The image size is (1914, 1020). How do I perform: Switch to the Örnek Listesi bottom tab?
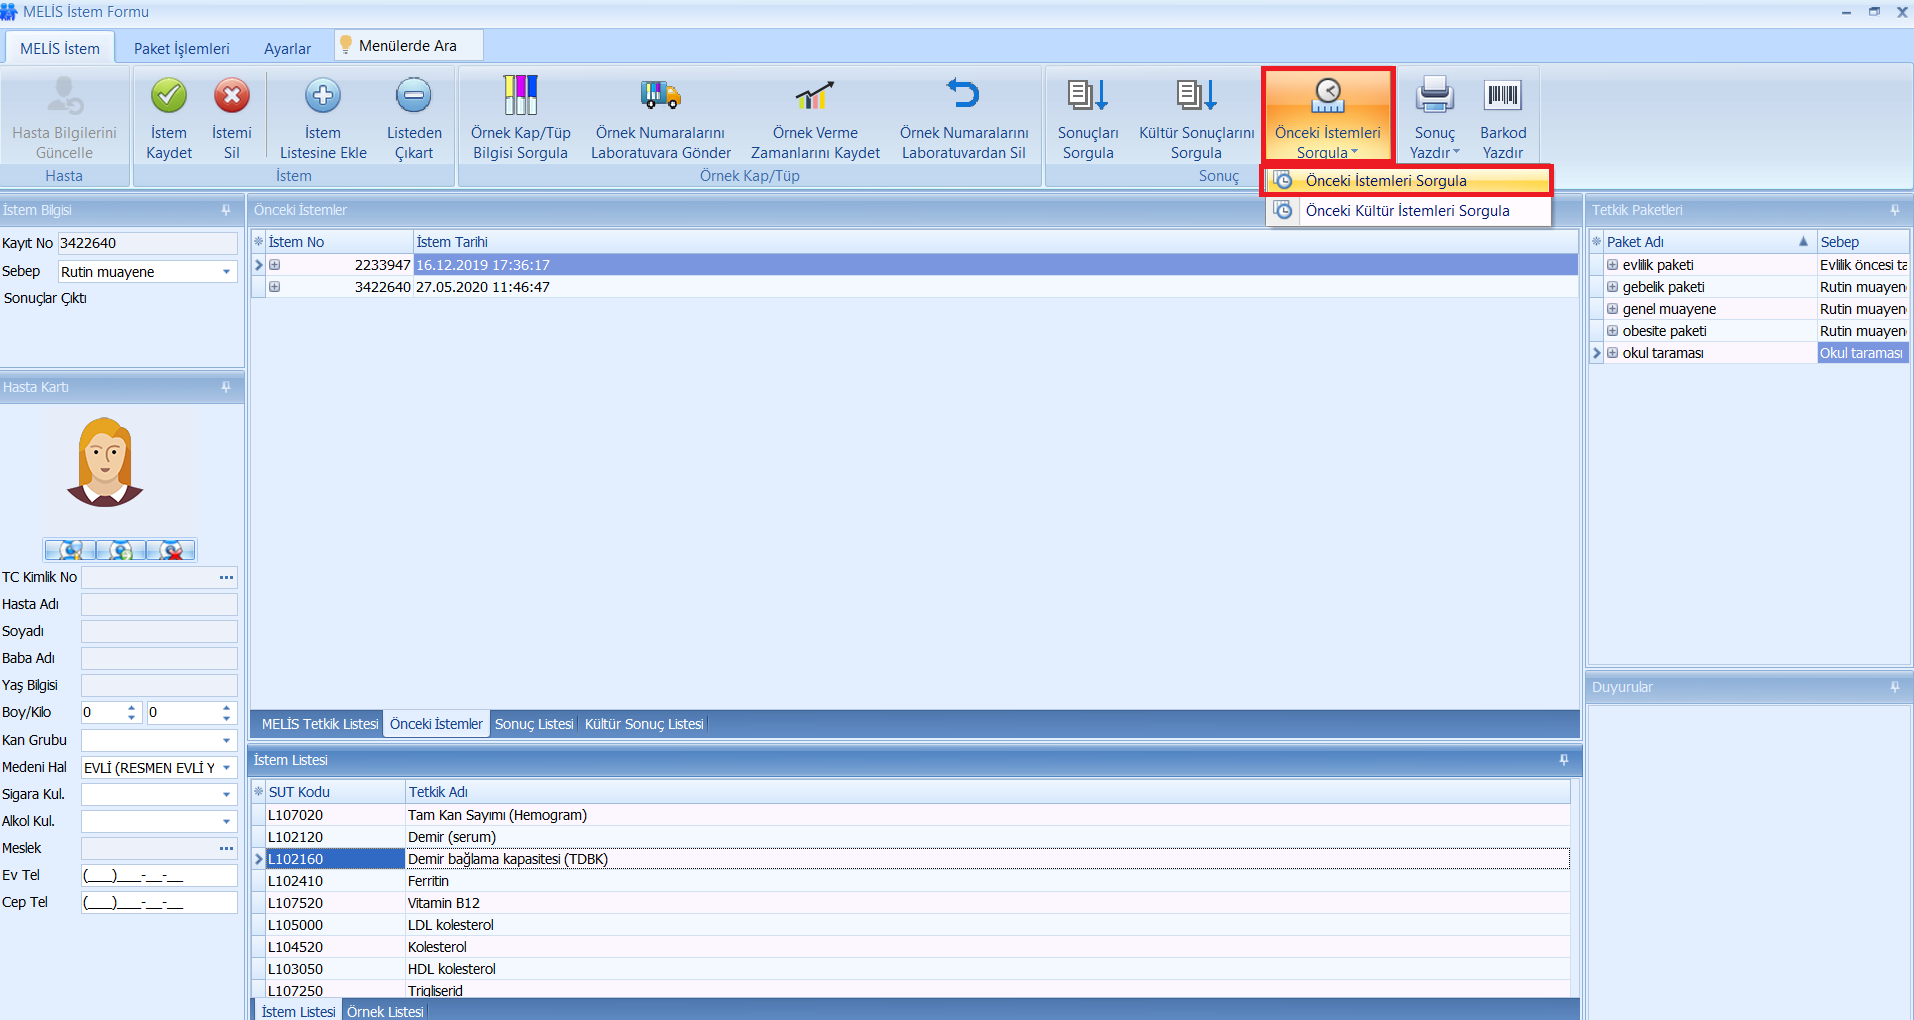pos(385,1011)
